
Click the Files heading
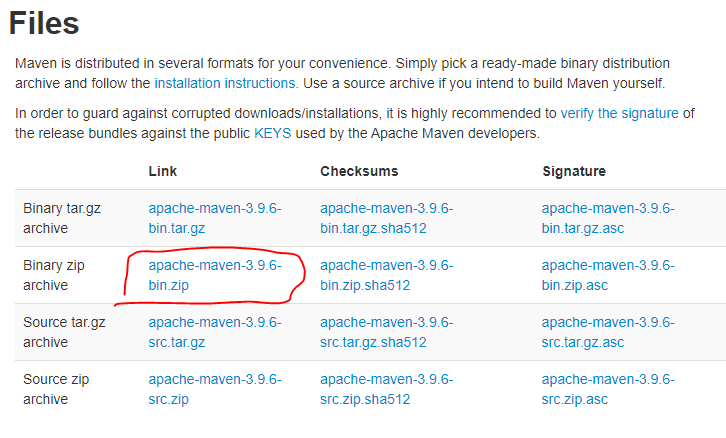tap(44, 23)
